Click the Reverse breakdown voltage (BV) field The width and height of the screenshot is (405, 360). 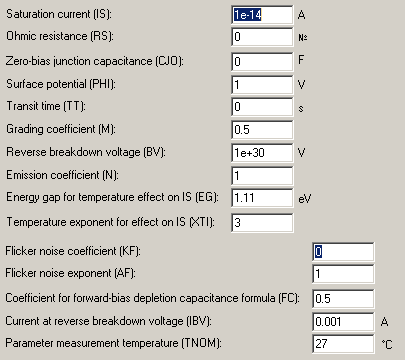coord(262,153)
